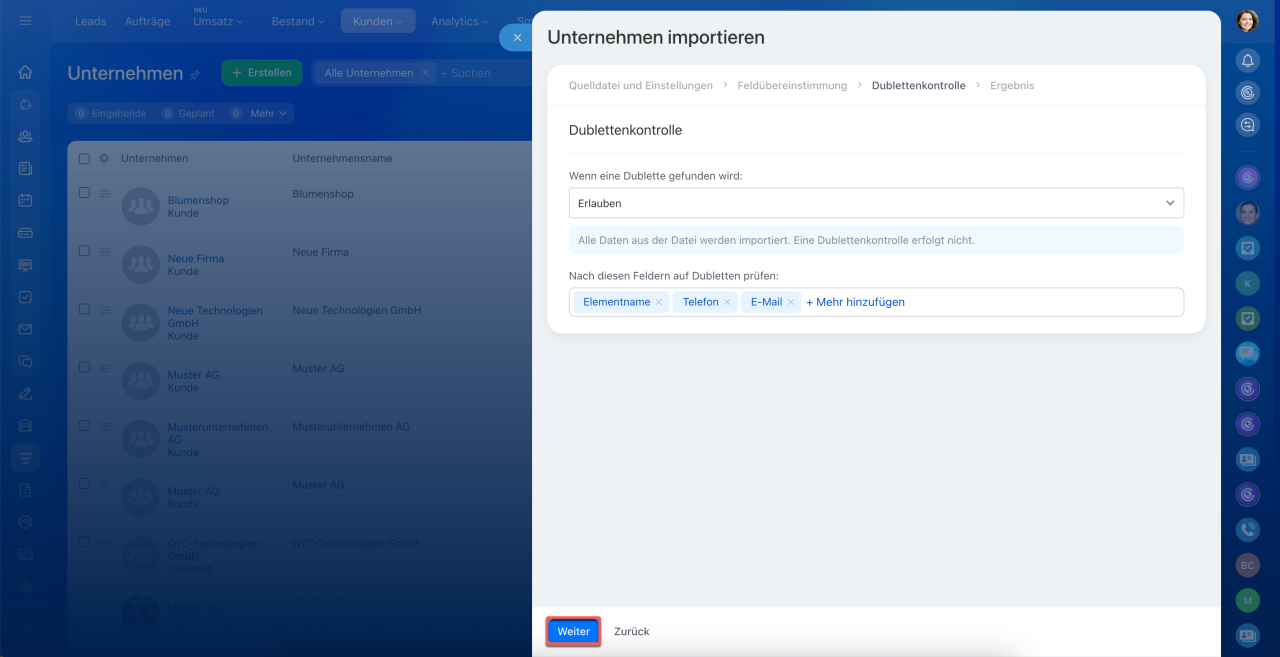Click the notifications bell icon
This screenshot has height=657, width=1280.
[1247, 61]
